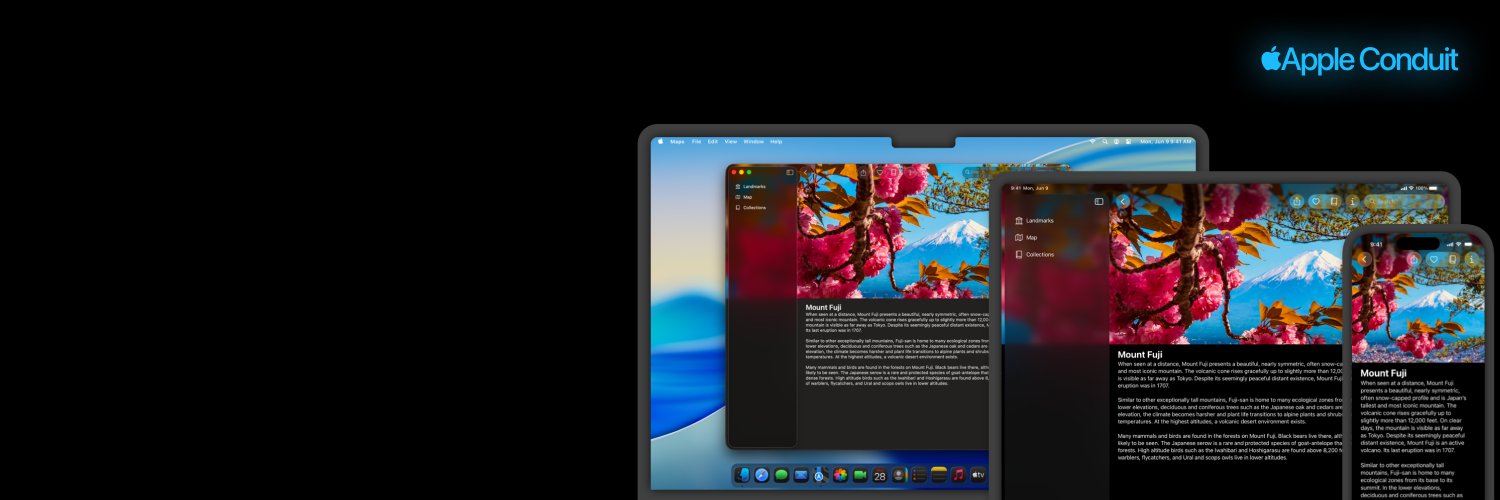The height and width of the screenshot is (500, 1500).
Task: Open Music from the Mac dock
Action: pos(958,475)
